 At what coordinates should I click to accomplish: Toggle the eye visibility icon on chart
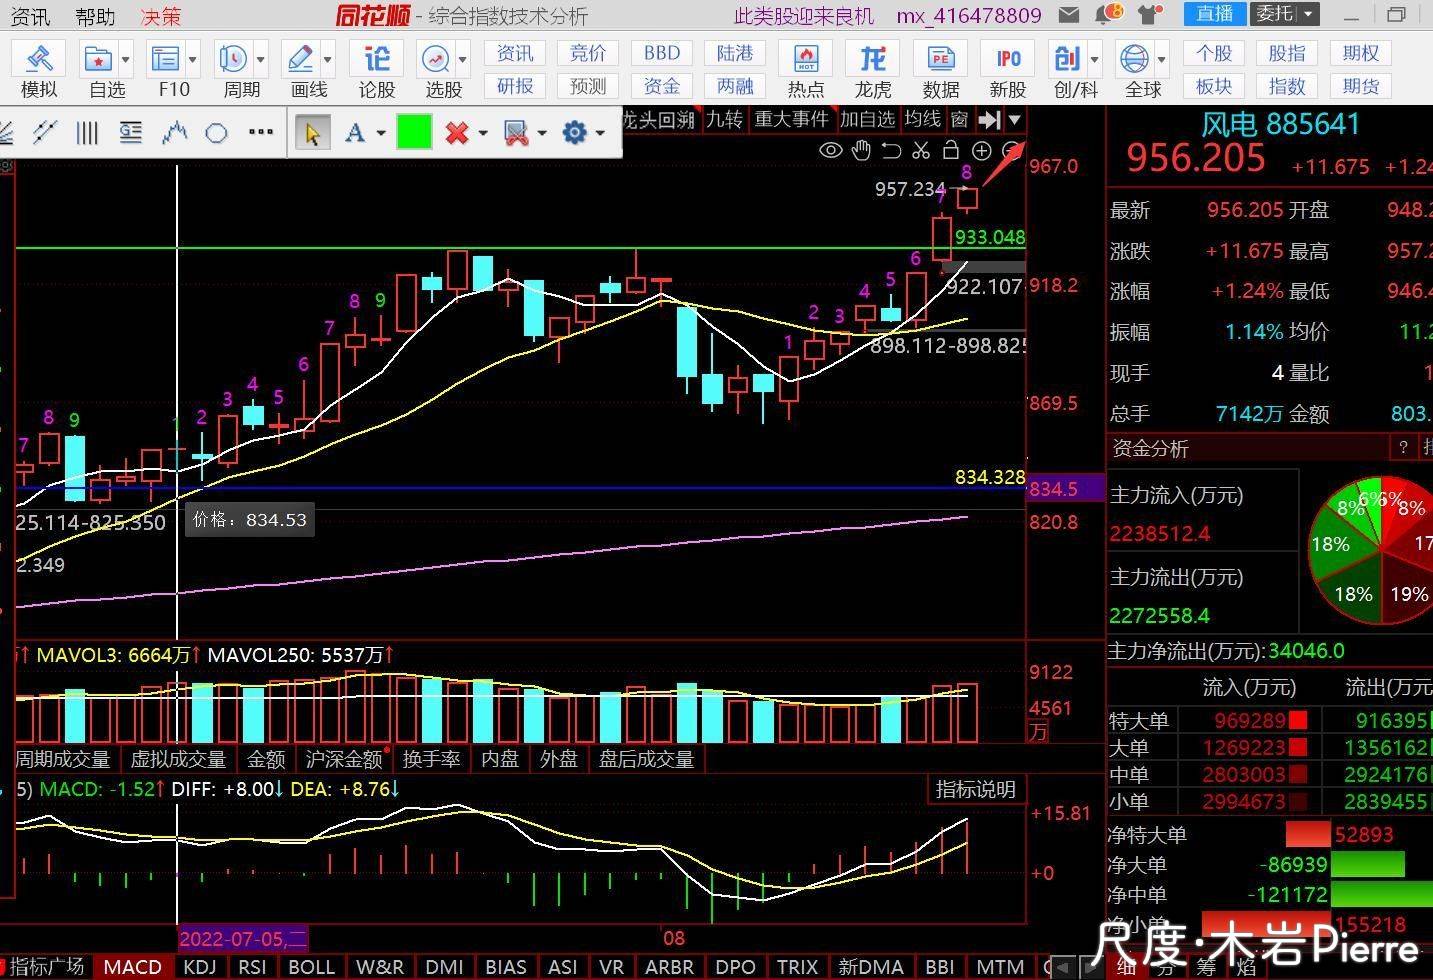click(830, 151)
